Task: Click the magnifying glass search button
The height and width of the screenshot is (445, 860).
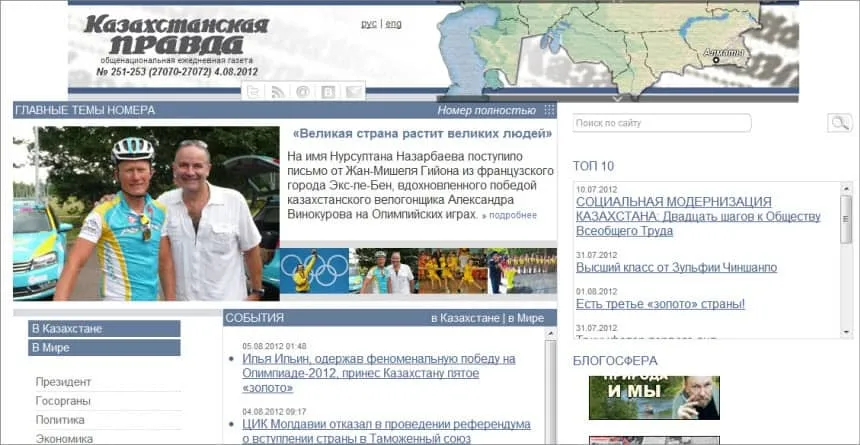Action: click(x=839, y=123)
